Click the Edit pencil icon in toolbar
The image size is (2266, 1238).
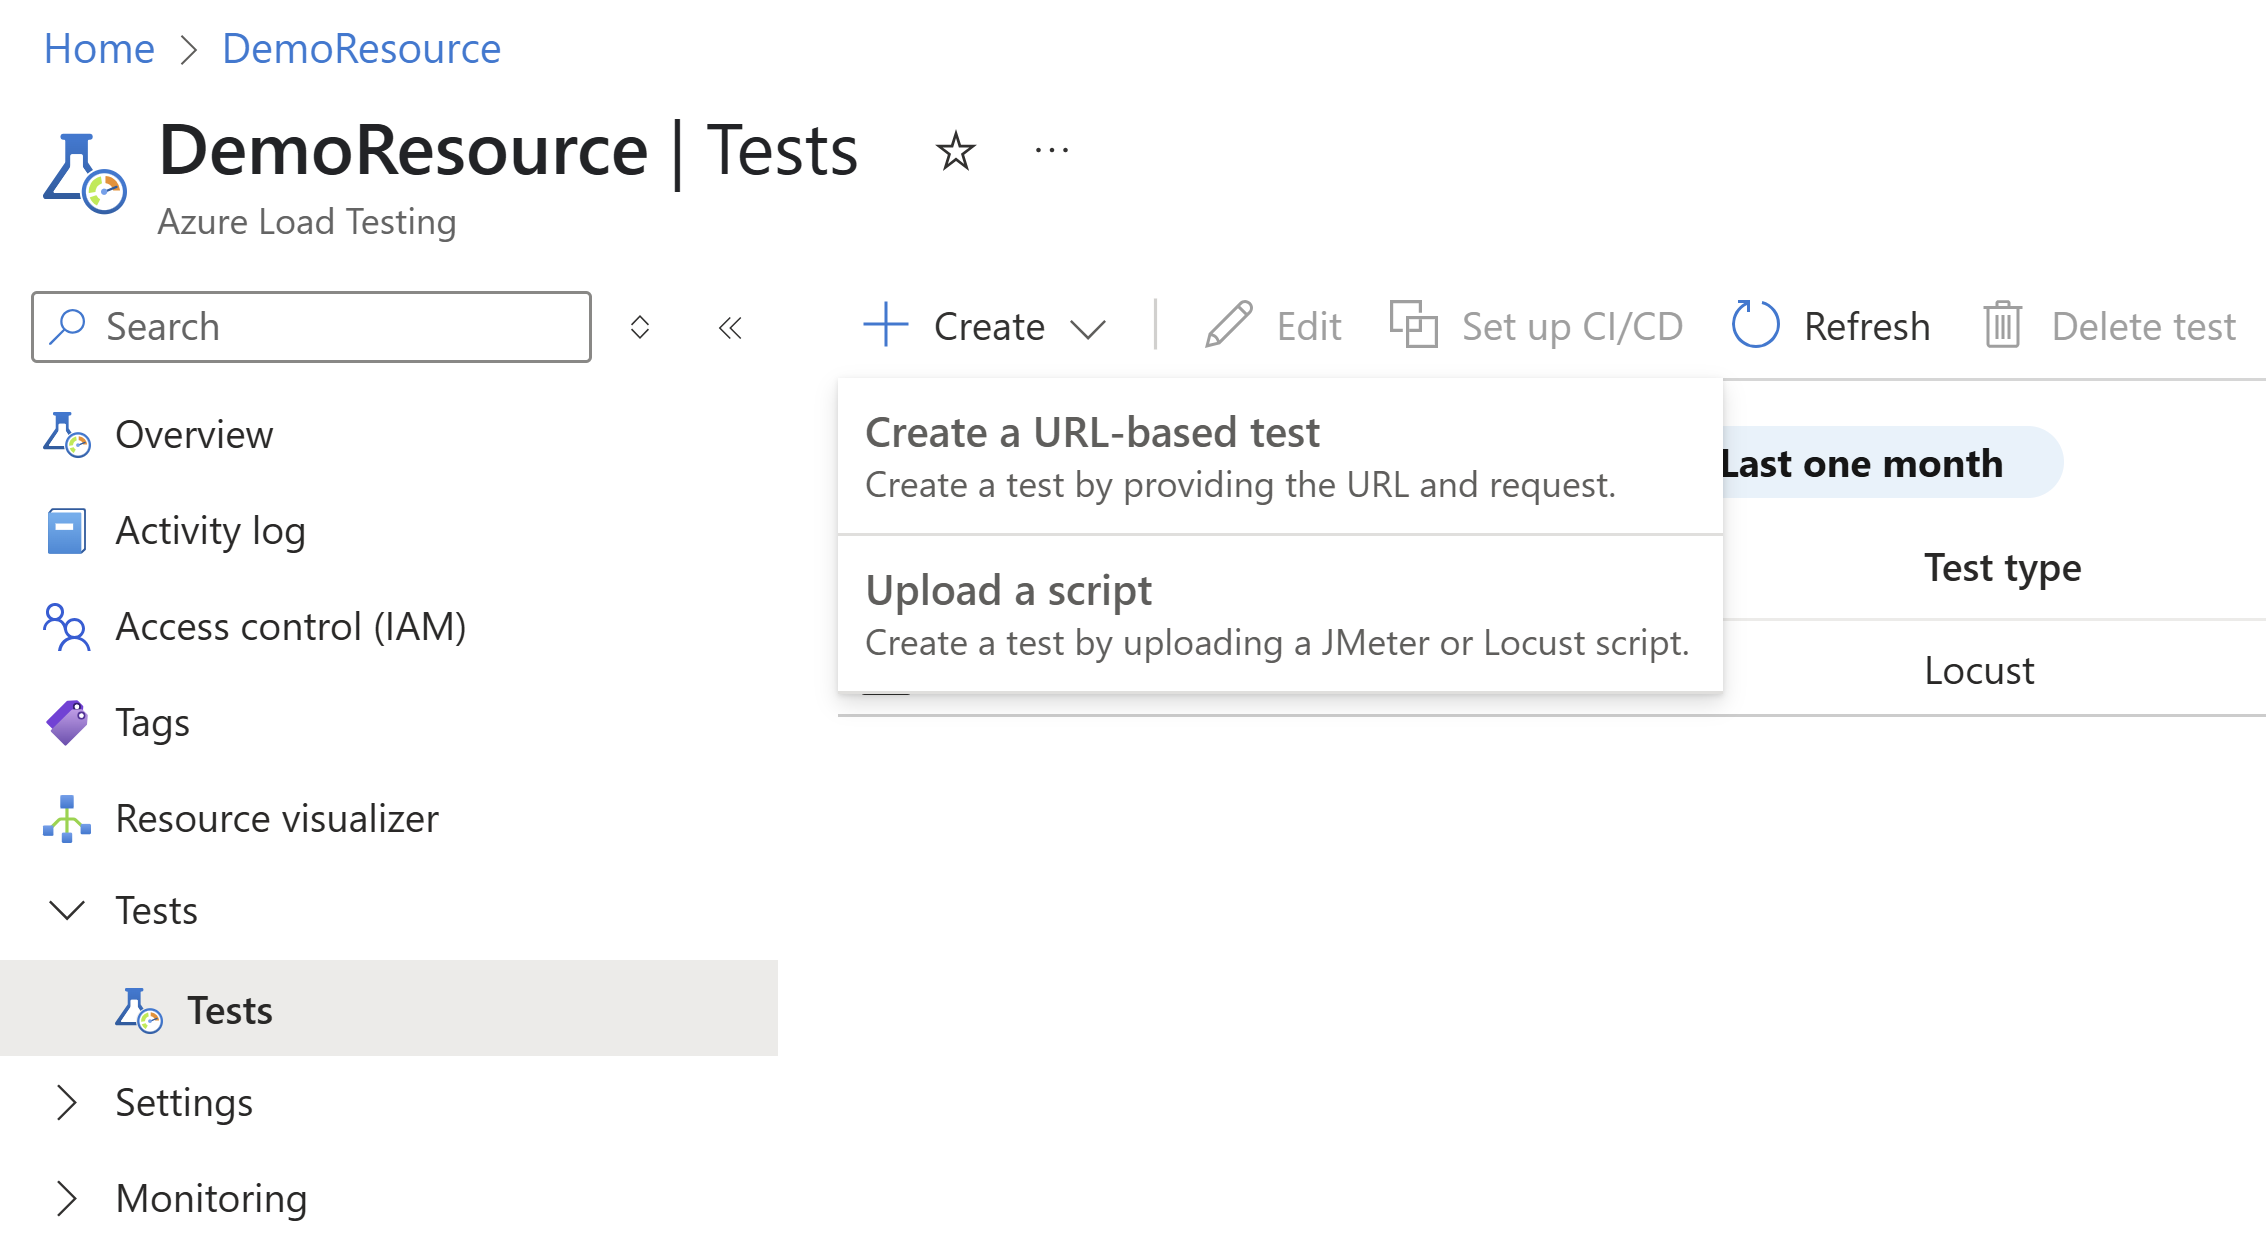(1227, 325)
